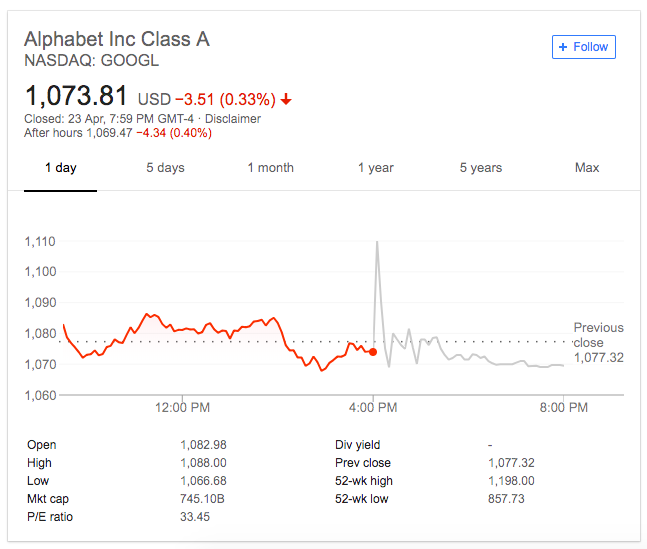The width and height of the screenshot is (647, 549).
Task: Click the NASDAQ: GOOGL ticker text
Action: point(92,61)
